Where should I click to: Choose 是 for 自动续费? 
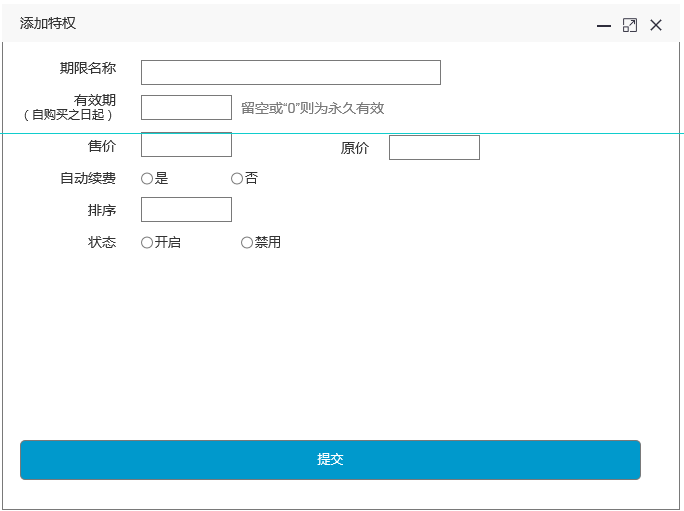pyautogui.click(x=147, y=178)
